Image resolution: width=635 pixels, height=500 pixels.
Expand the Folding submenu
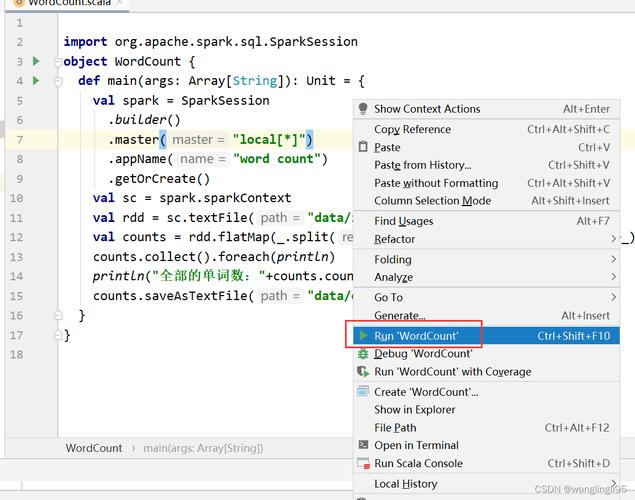(x=392, y=259)
